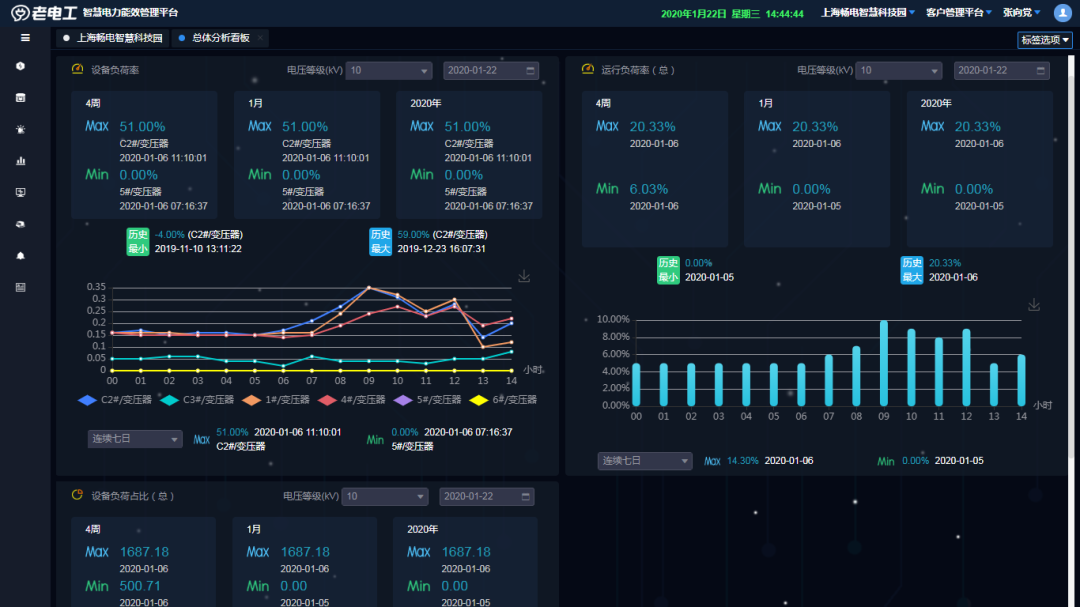Open 连续七日 dropdown under the line chart
Viewport: 1080px width, 607px height.
pyautogui.click(x=135, y=439)
